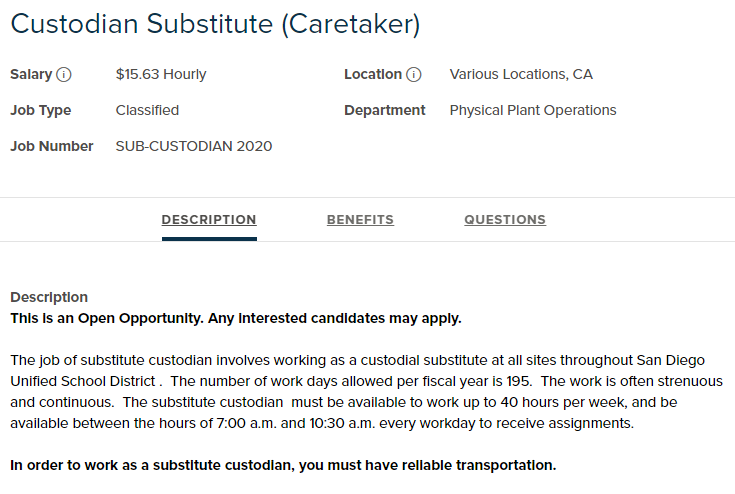Click the Job Type label
735x494 pixels.
tap(41, 111)
